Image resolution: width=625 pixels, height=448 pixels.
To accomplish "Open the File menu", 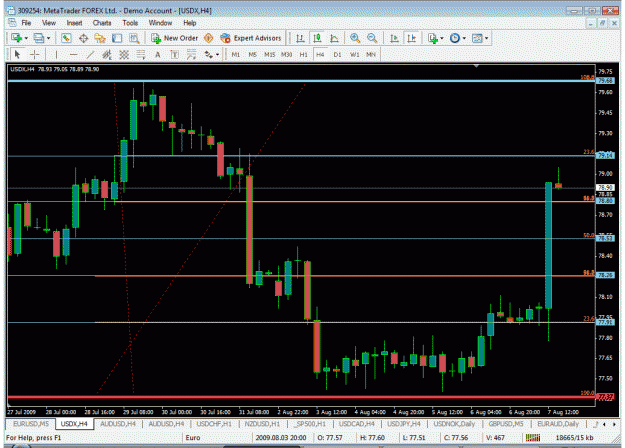I will (26, 23).
